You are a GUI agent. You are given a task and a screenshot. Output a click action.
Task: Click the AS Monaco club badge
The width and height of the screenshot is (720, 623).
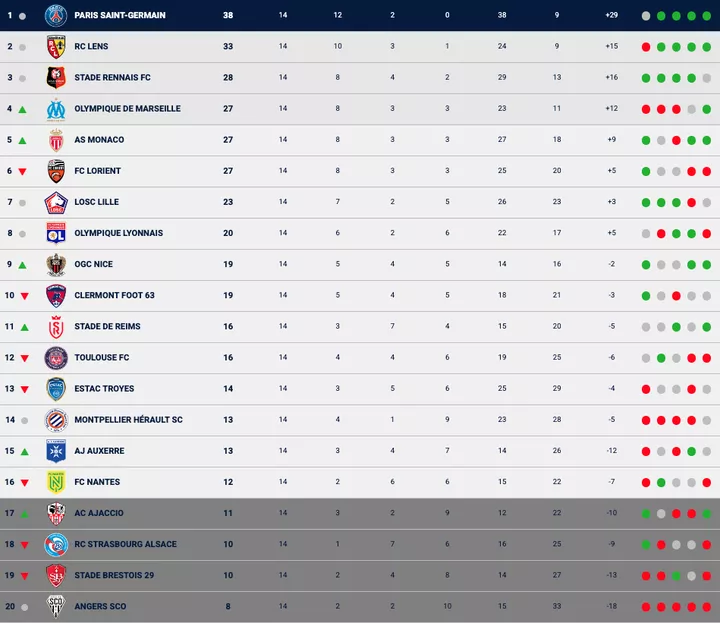[56, 140]
